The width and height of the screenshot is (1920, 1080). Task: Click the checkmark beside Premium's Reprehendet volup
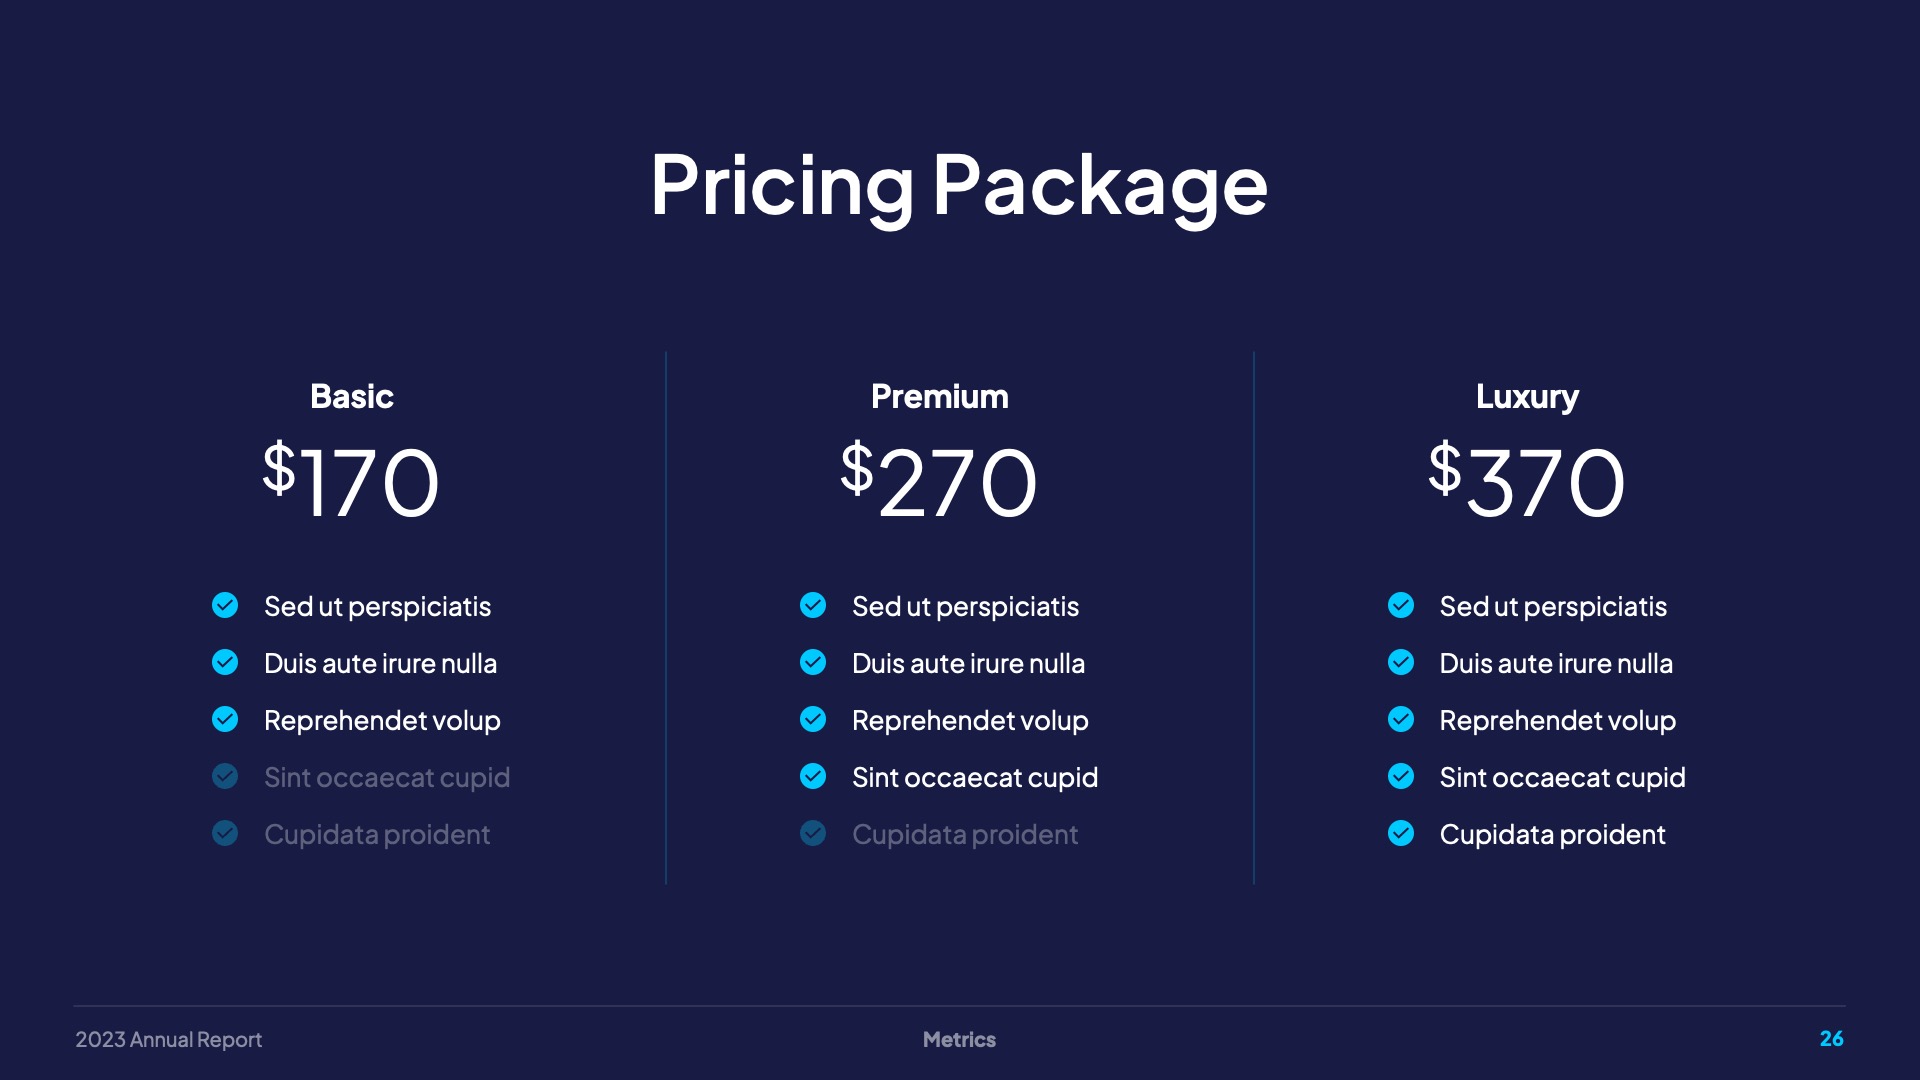pos(813,720)
